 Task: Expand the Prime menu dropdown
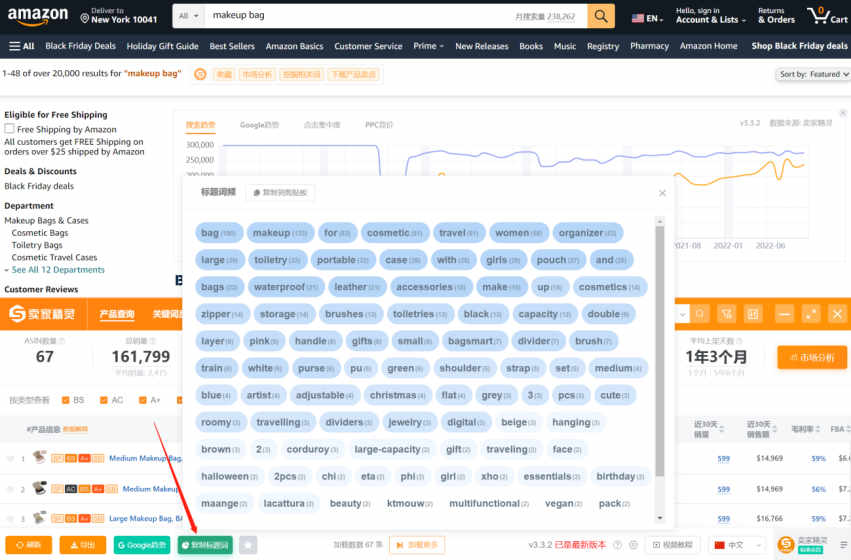428,46
